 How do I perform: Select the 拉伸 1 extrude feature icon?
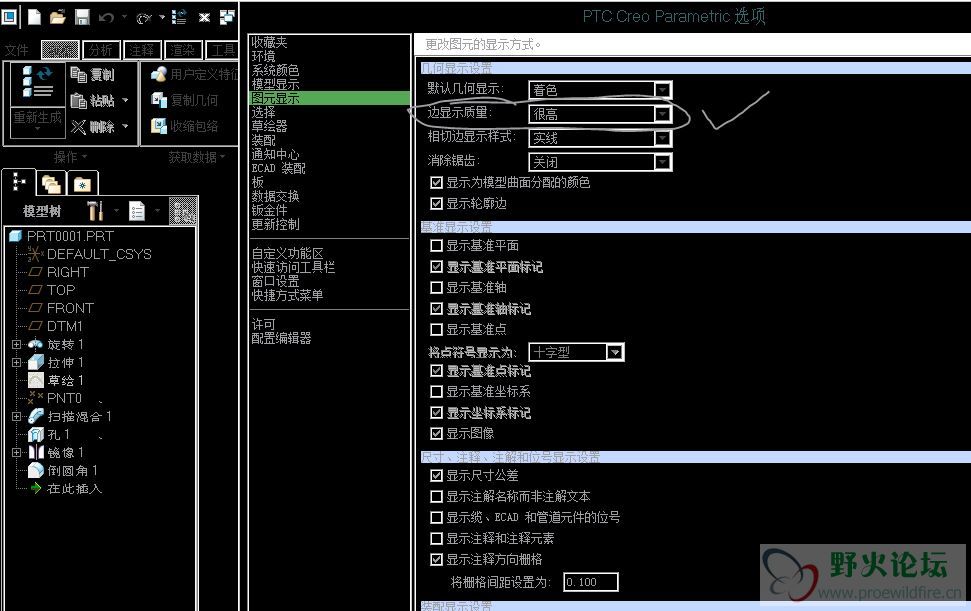(36, 362)
